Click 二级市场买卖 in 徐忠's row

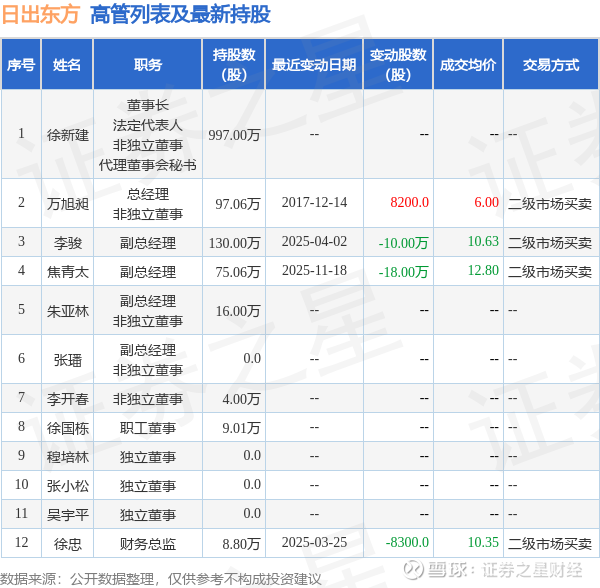pos(550,544)
